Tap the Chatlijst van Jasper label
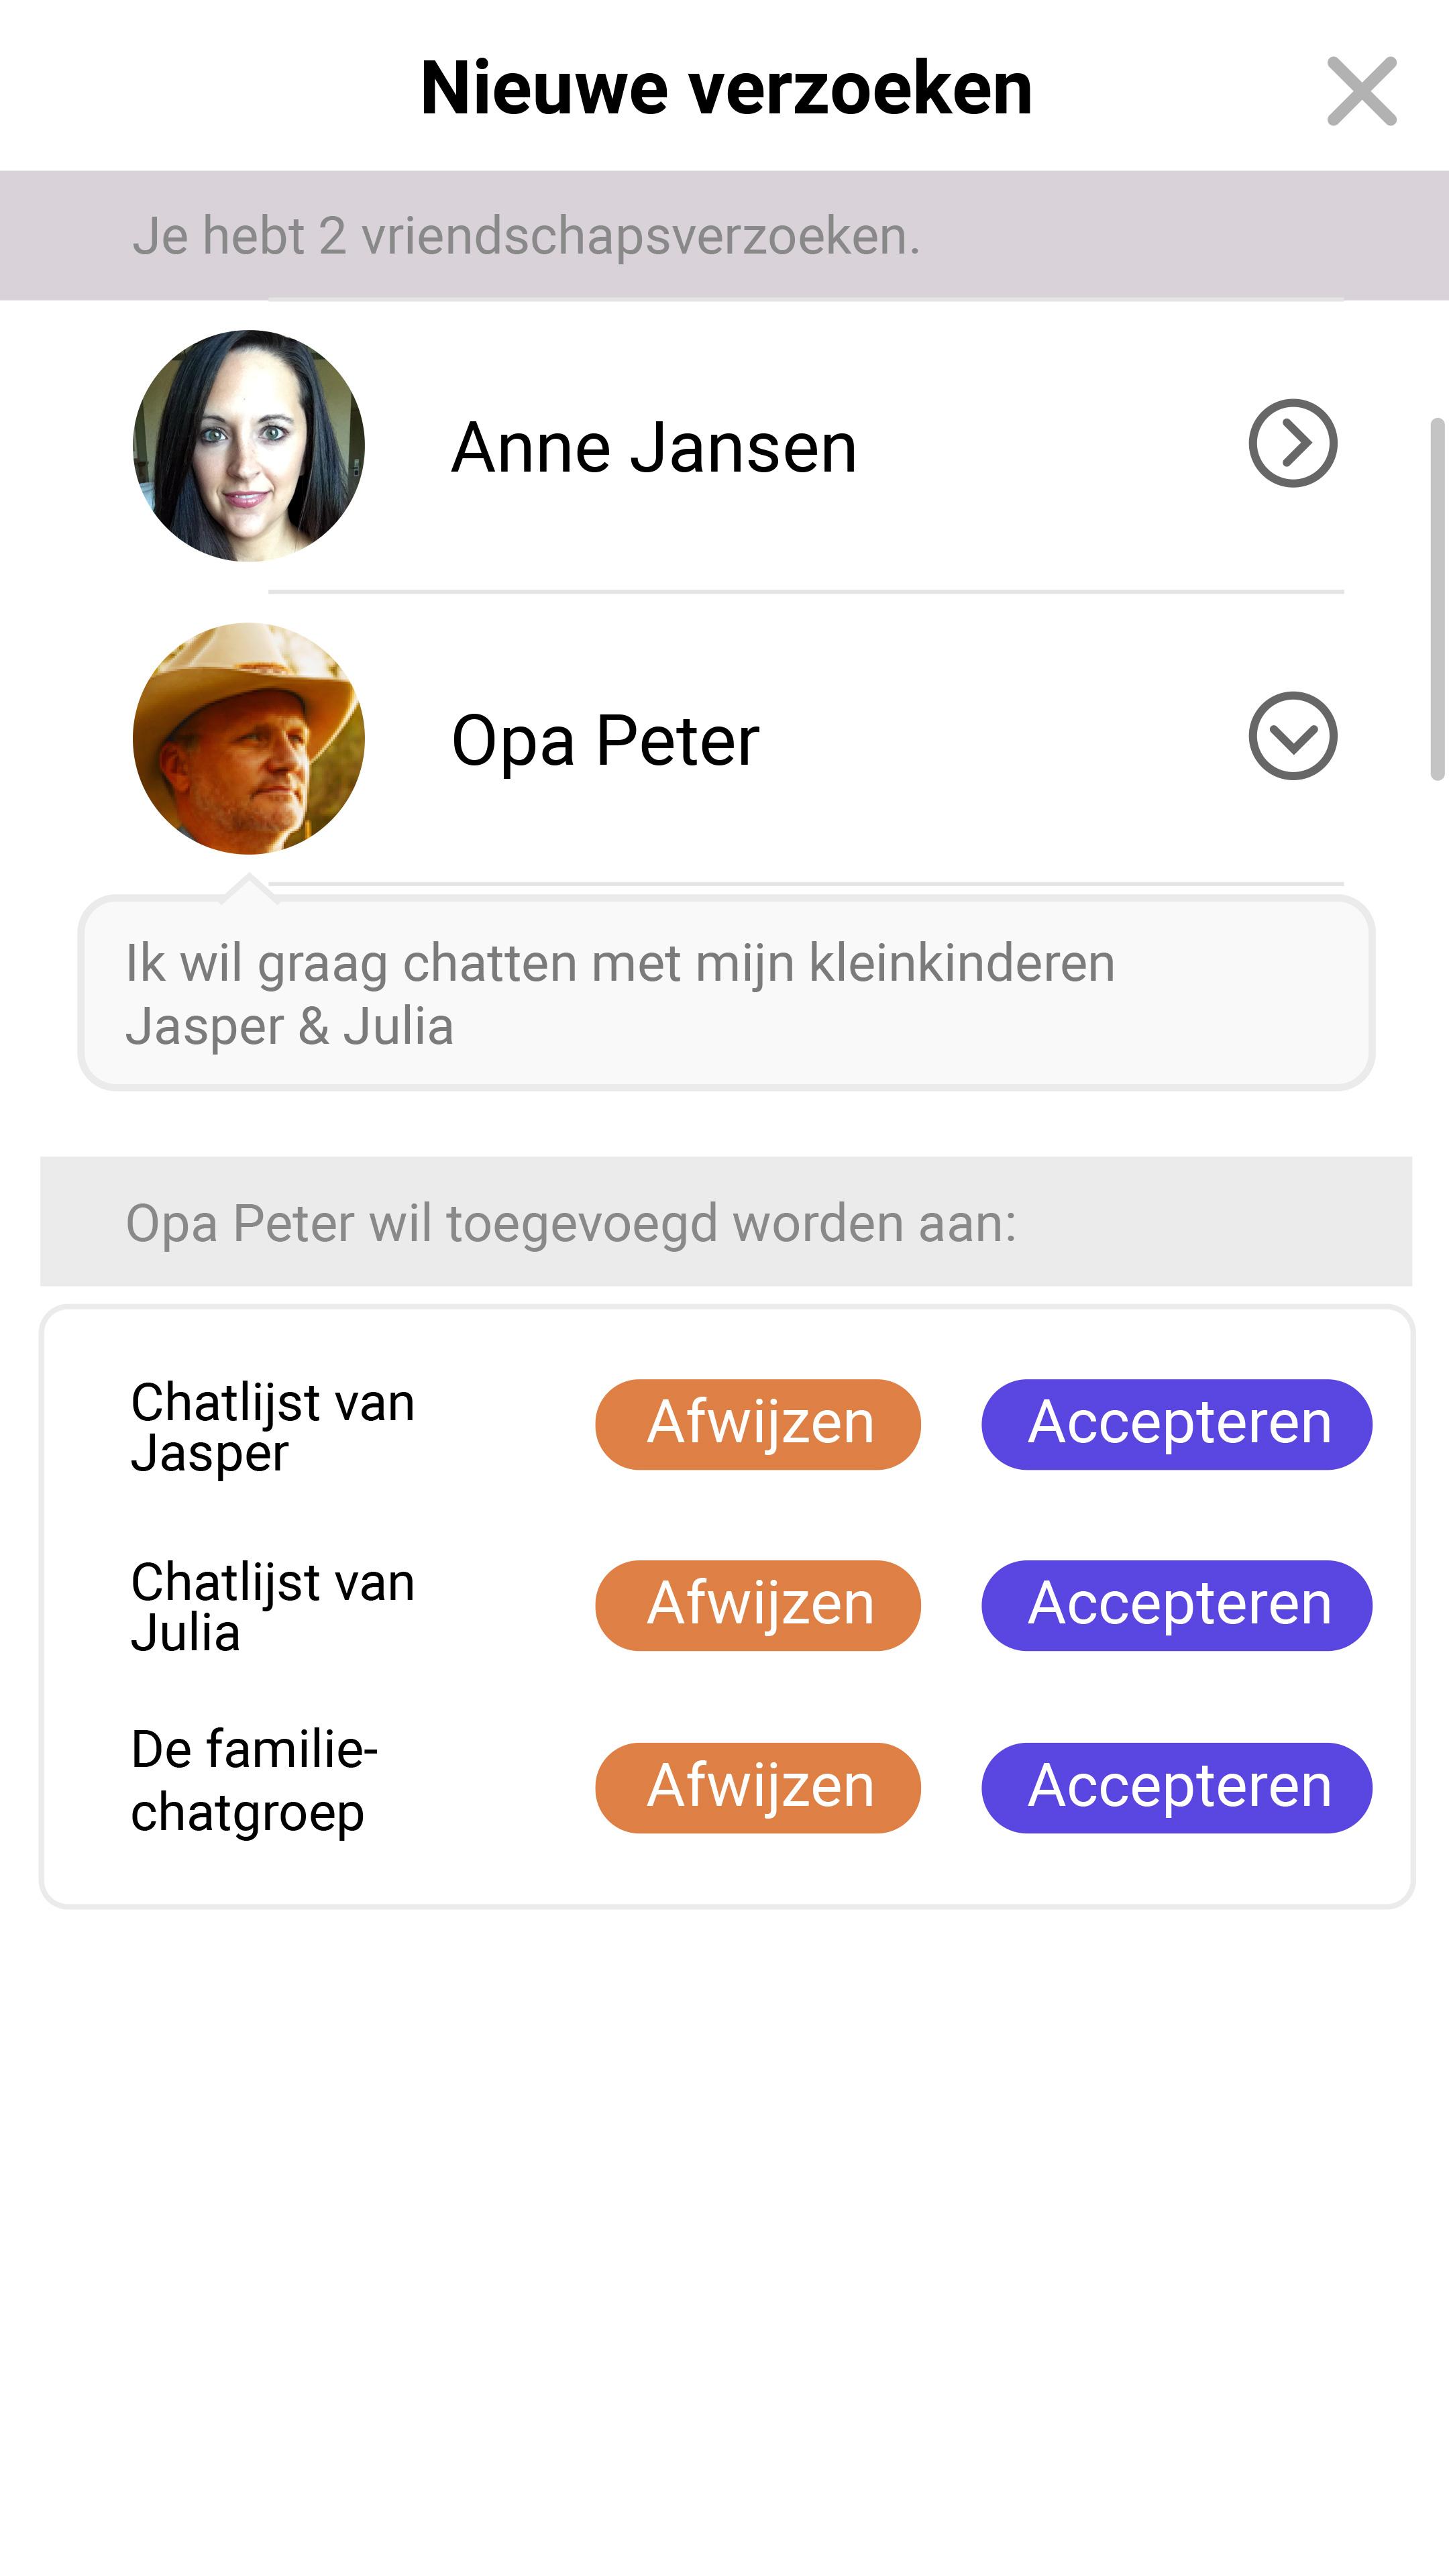 tap(272, 1427)
